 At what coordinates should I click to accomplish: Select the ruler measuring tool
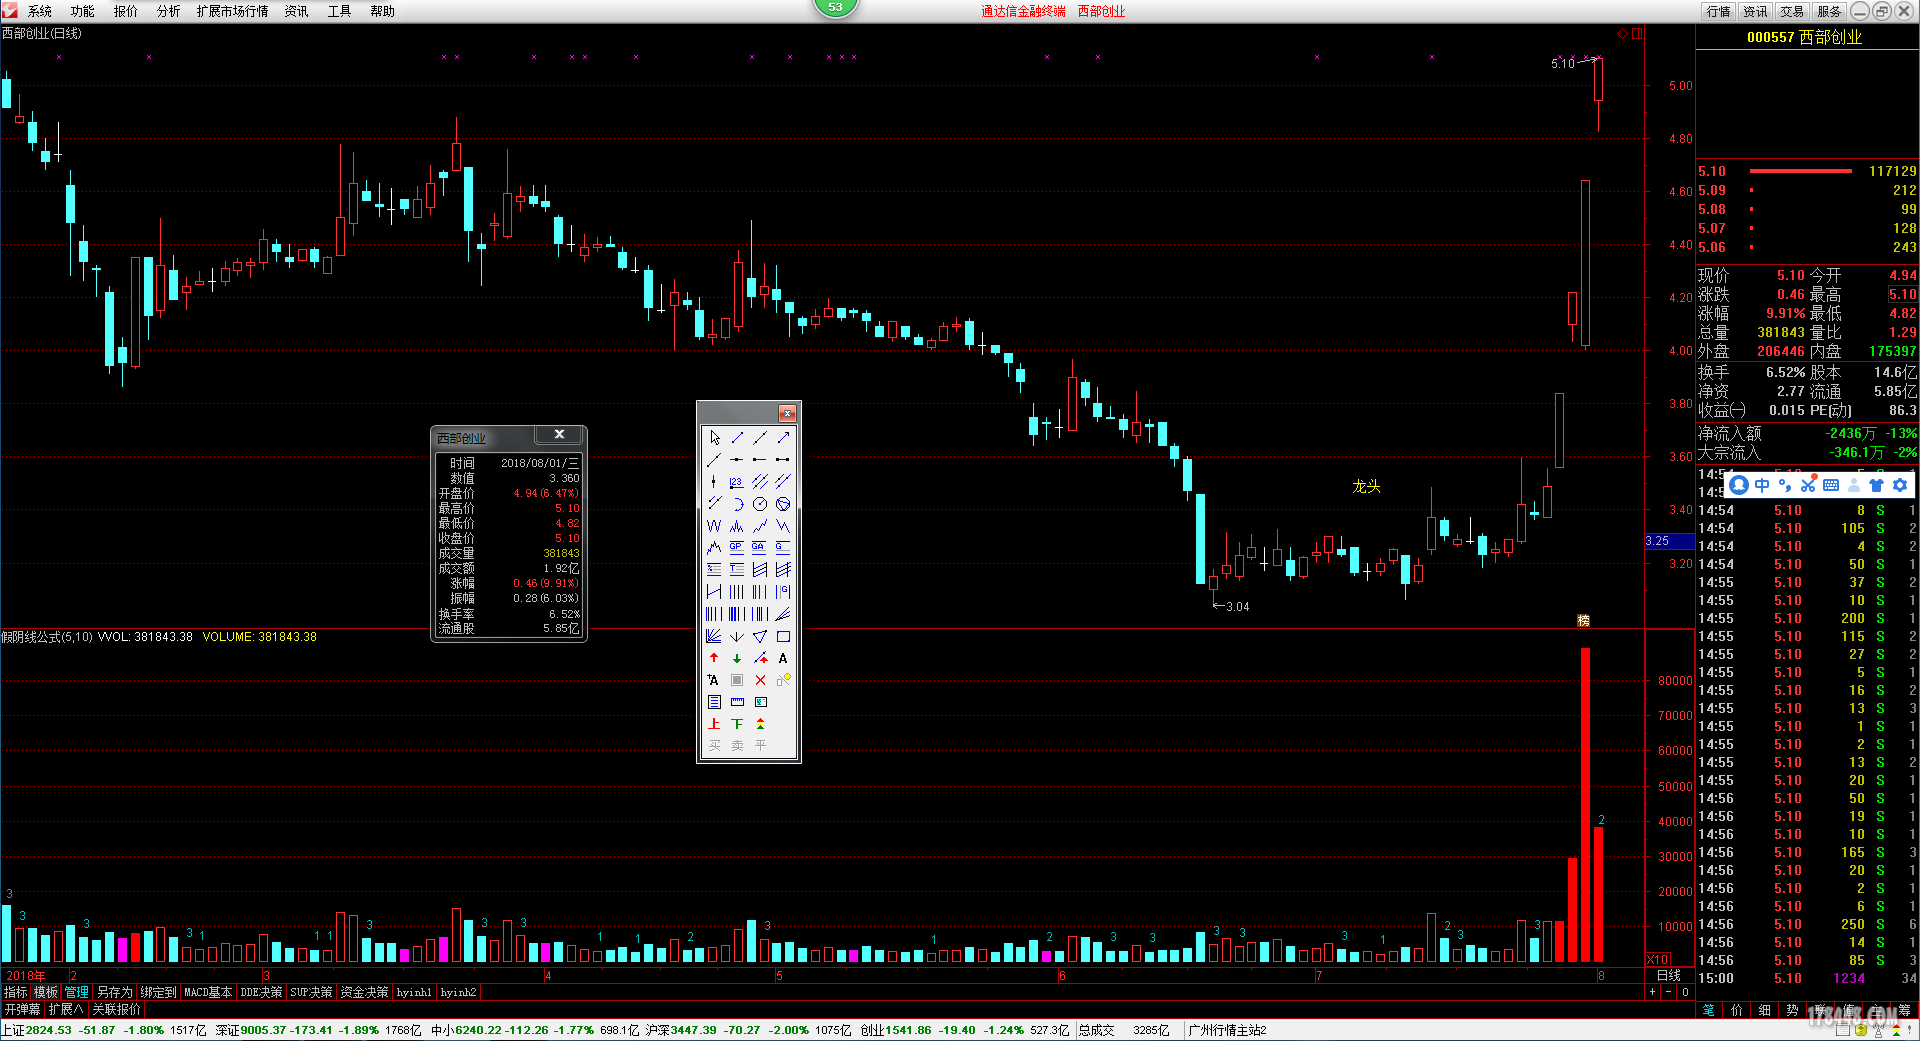(x=737, y=702)
